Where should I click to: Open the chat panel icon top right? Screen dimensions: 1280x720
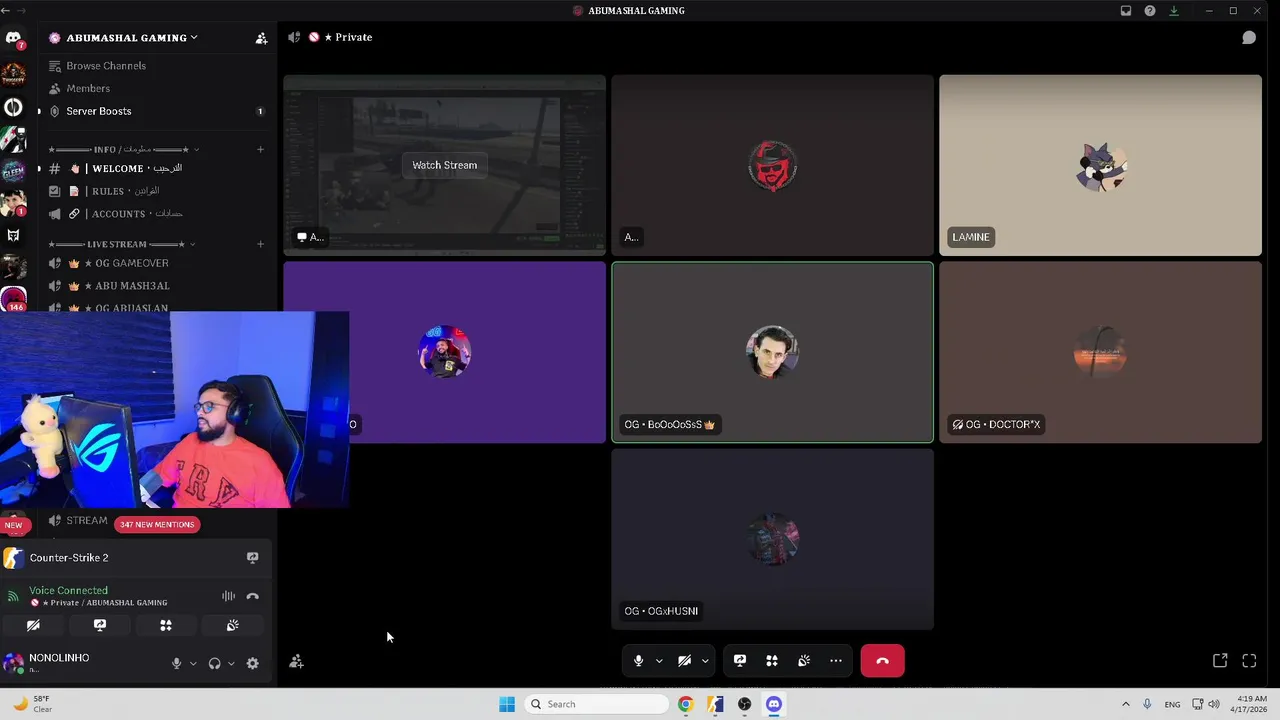click(1249, 37)
